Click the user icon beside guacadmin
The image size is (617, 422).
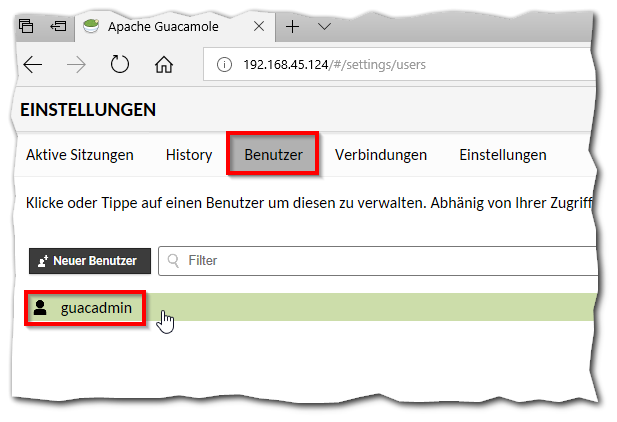pyautogui.click(x=40, y=308)
